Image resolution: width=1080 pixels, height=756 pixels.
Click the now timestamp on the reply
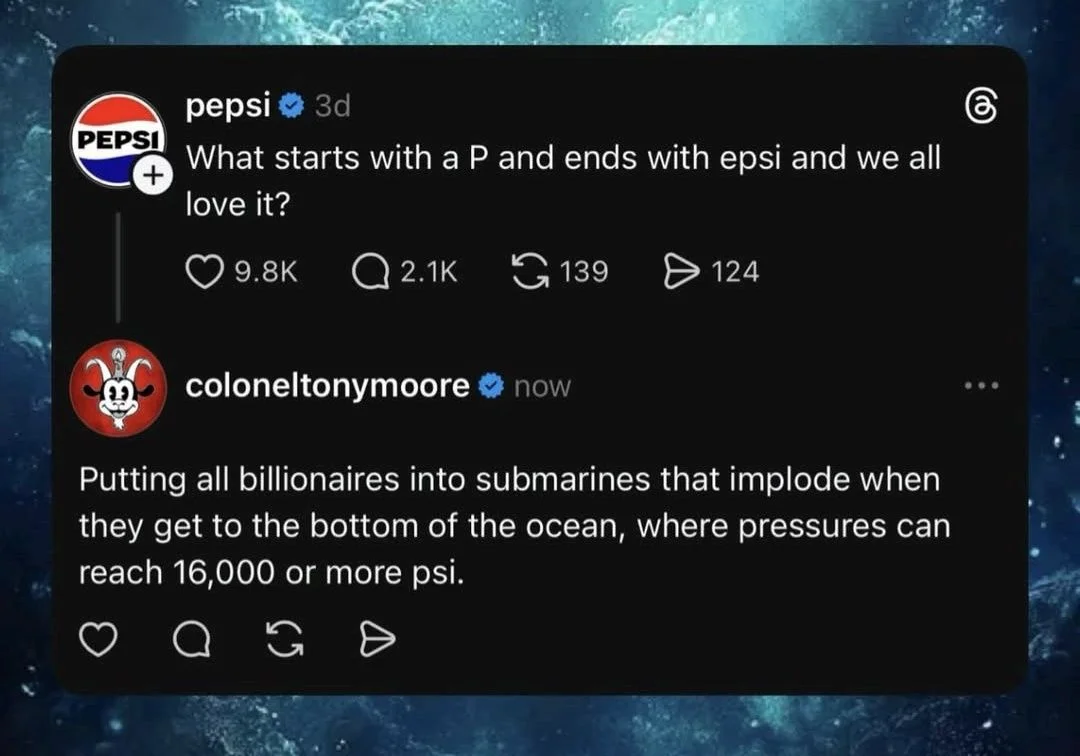pyautogui.click(x=543, y=387)
